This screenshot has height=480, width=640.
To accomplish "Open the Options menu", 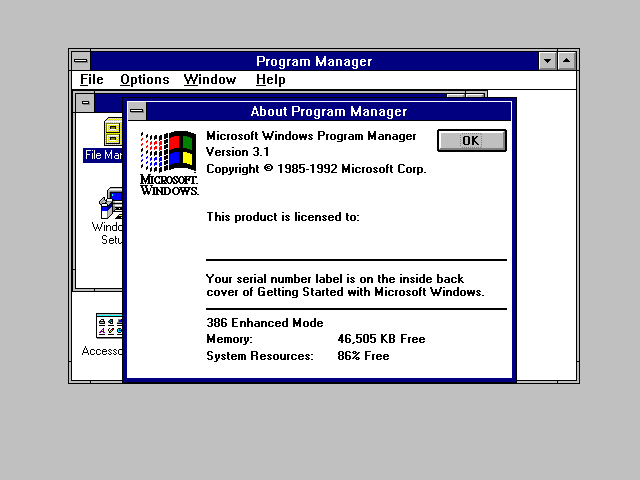I will 144,80.
